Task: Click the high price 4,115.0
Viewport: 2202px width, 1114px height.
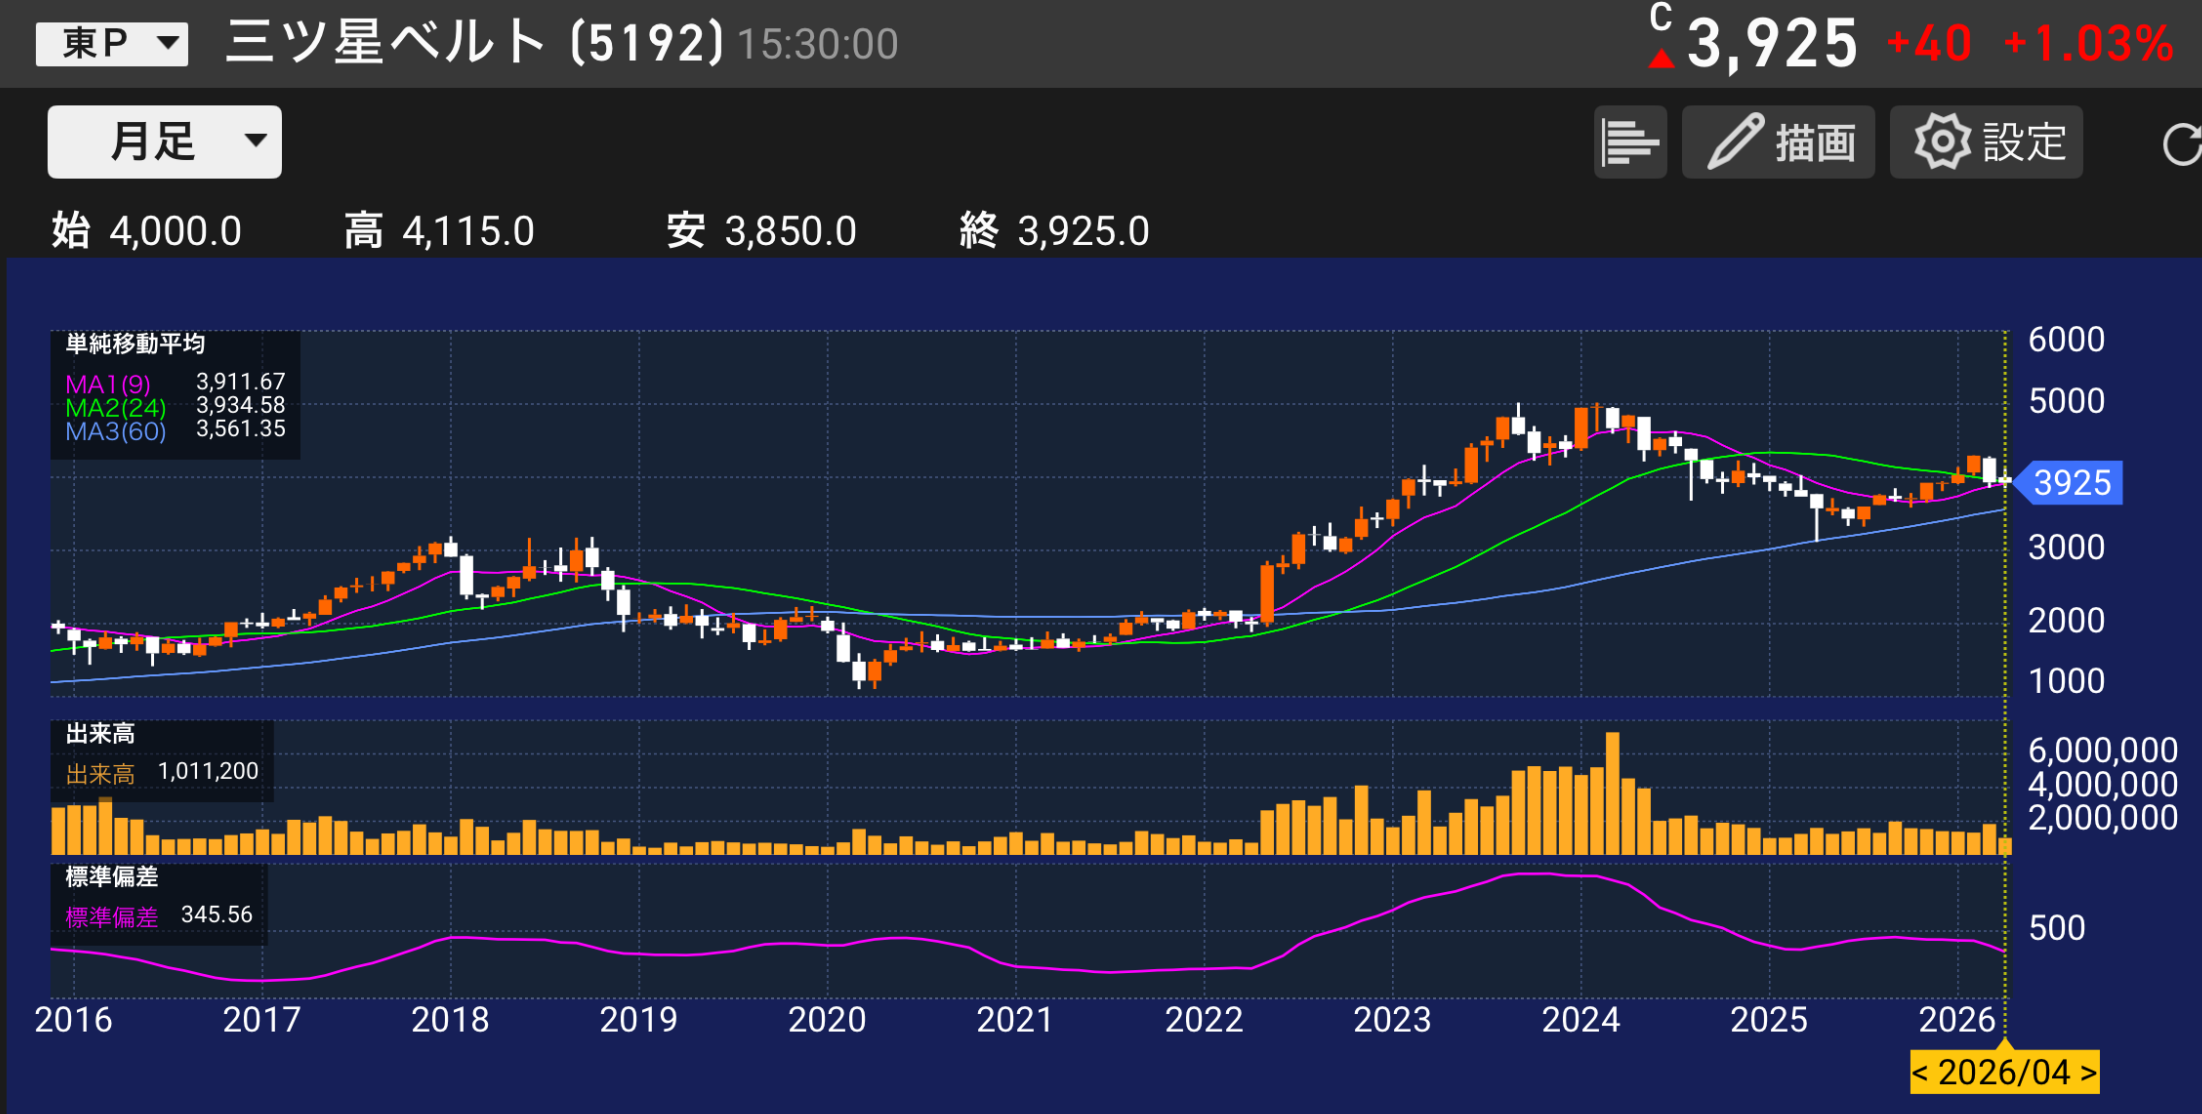Action: 468,232
